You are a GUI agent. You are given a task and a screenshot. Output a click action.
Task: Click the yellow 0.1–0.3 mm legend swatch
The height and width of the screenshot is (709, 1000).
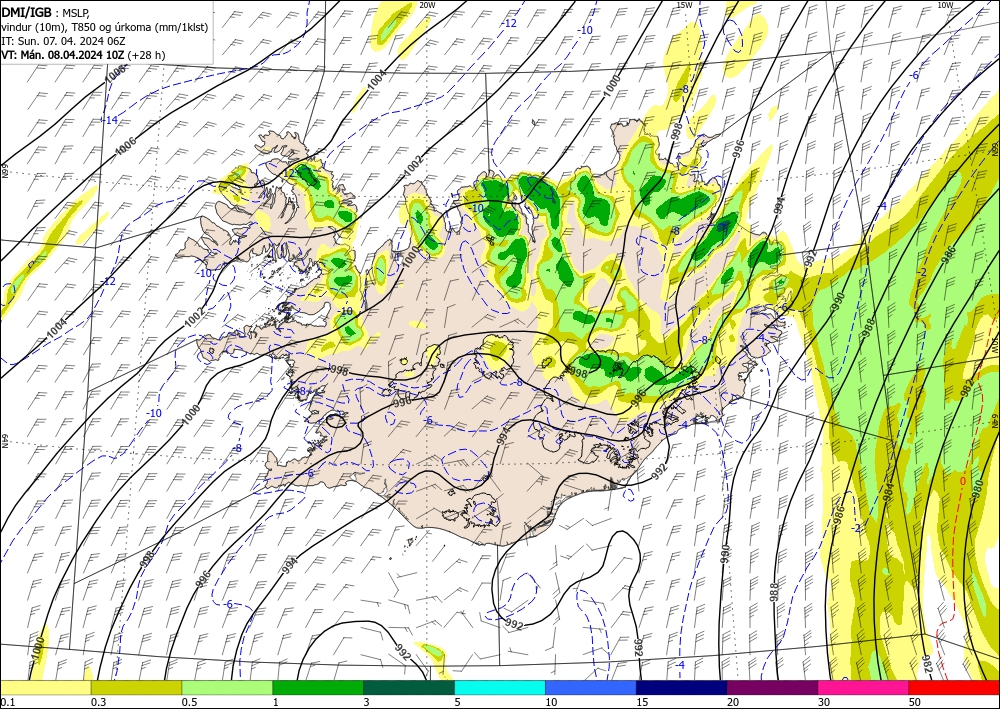coord(45,687)
